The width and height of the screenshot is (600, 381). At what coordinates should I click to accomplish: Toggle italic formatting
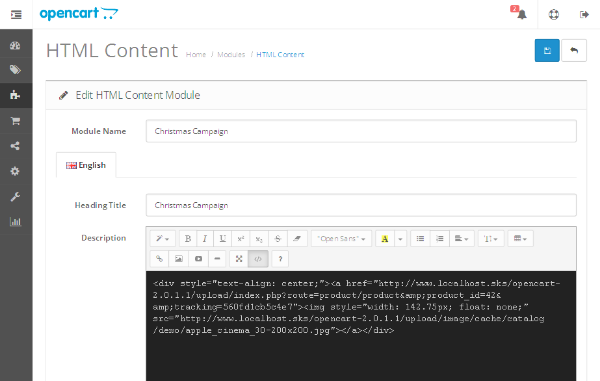(x=205, y=239)
